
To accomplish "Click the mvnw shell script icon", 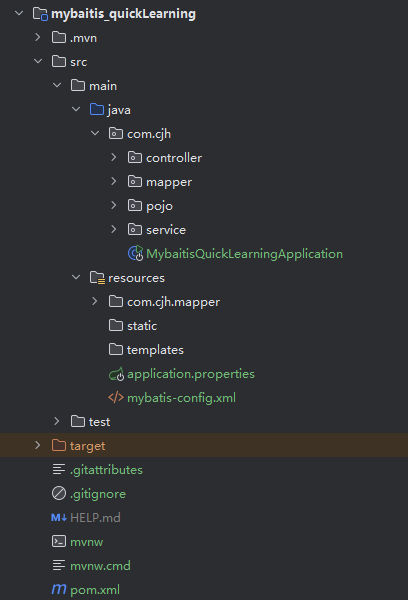I will [59, 541].
